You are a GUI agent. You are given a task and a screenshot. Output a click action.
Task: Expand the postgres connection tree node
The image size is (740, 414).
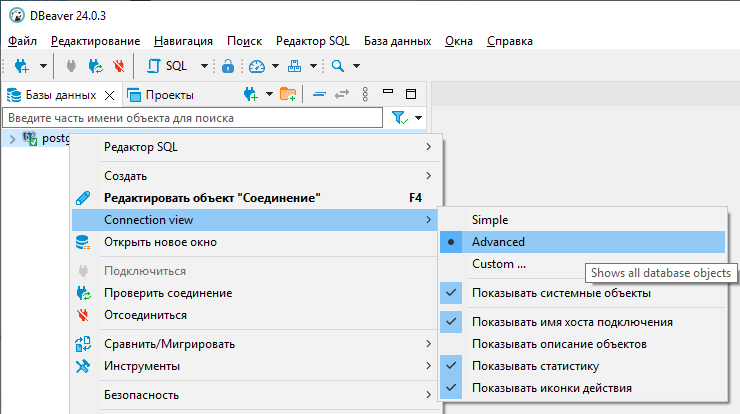tap(13, 139)
